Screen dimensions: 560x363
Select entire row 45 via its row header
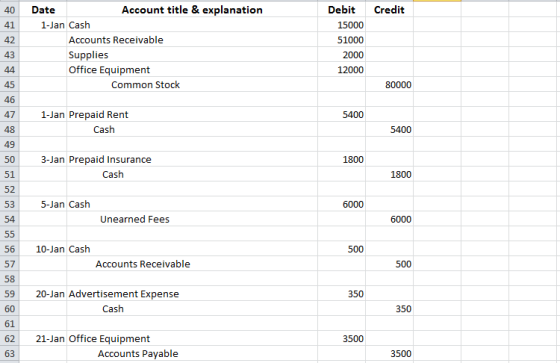tap(10, 85)
